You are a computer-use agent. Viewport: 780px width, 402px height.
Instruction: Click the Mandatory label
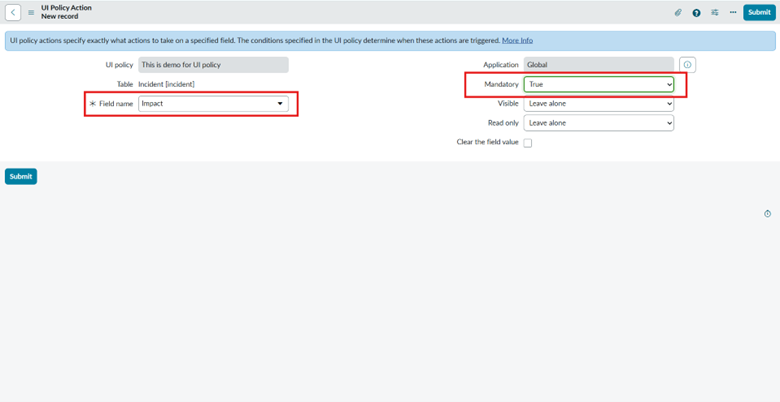[501, 85]
